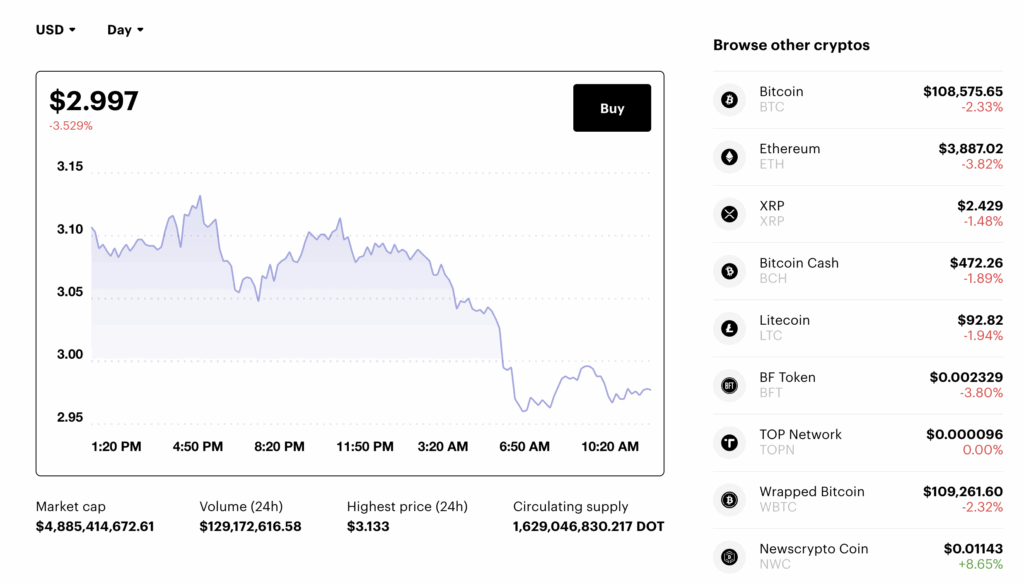Click the Bitcoin Cash icon

(x=729, y=271)
